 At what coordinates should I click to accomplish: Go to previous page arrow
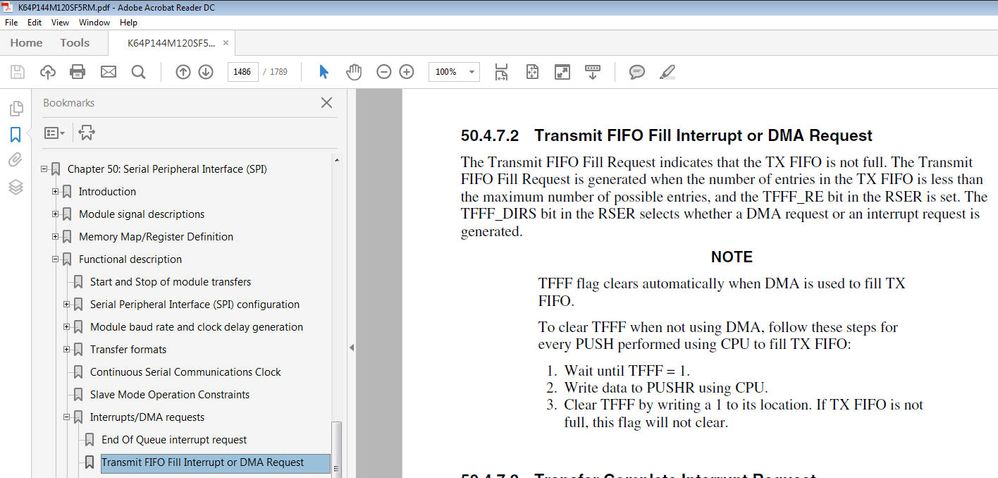pyautogui.click(x=183, y=72)
